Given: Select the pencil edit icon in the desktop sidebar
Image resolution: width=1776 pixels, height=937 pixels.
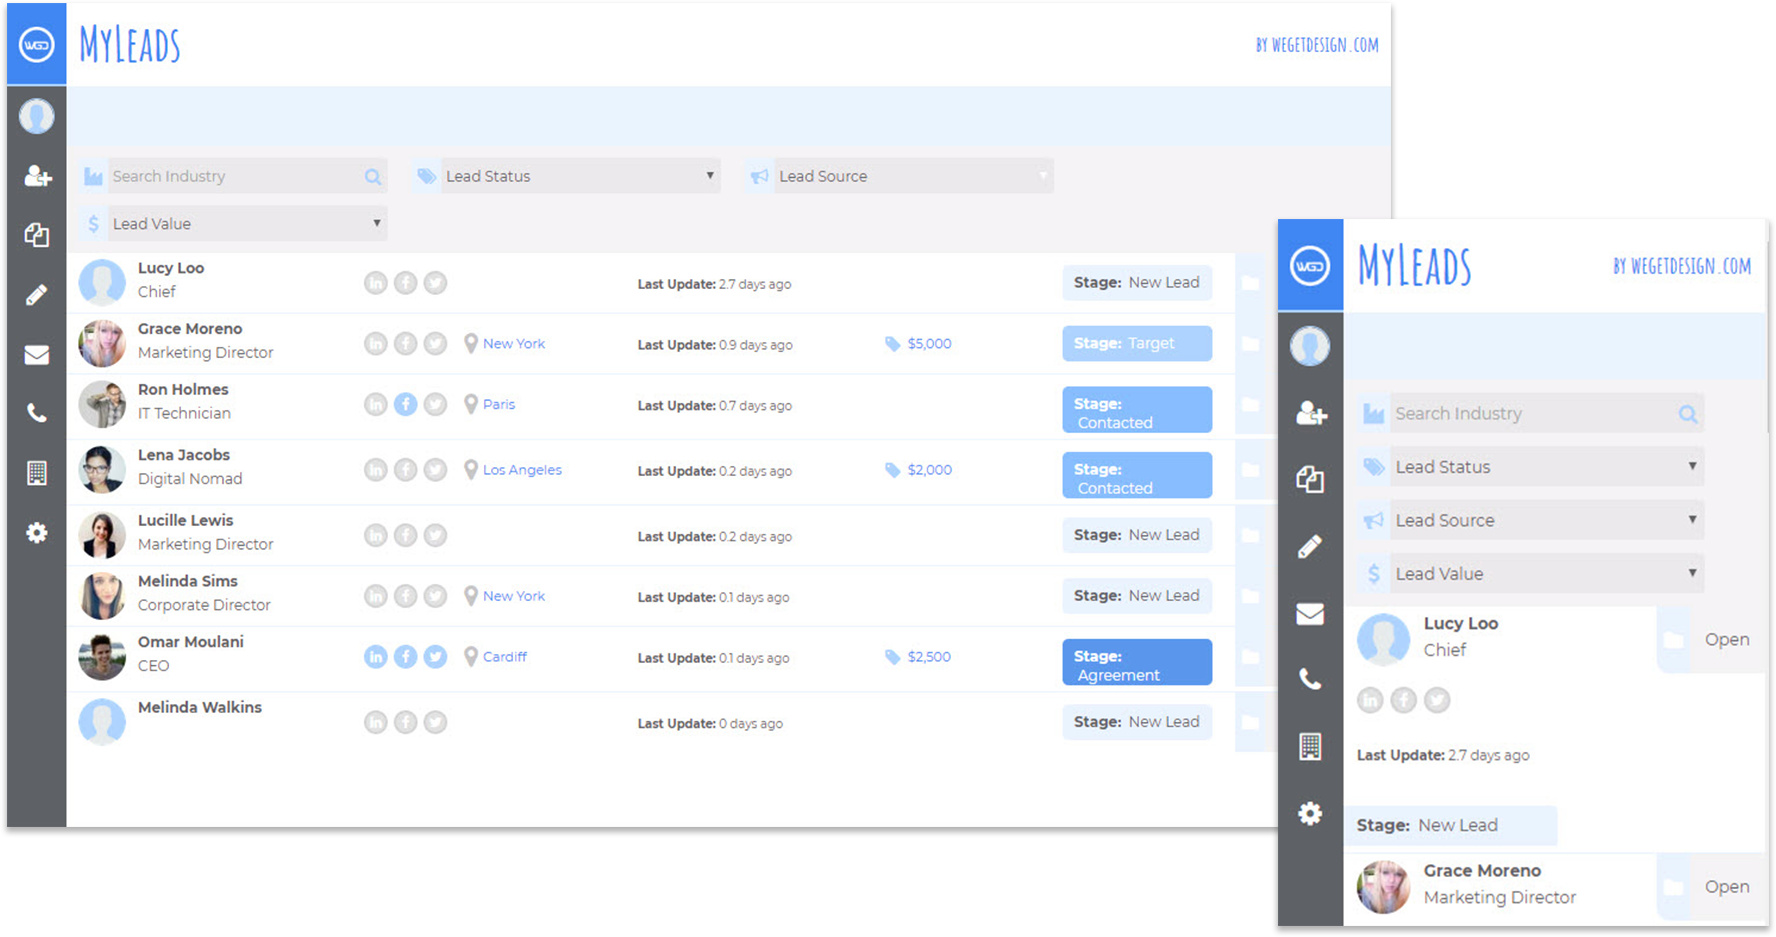Looking at the screenshot, I should [37, 295].
